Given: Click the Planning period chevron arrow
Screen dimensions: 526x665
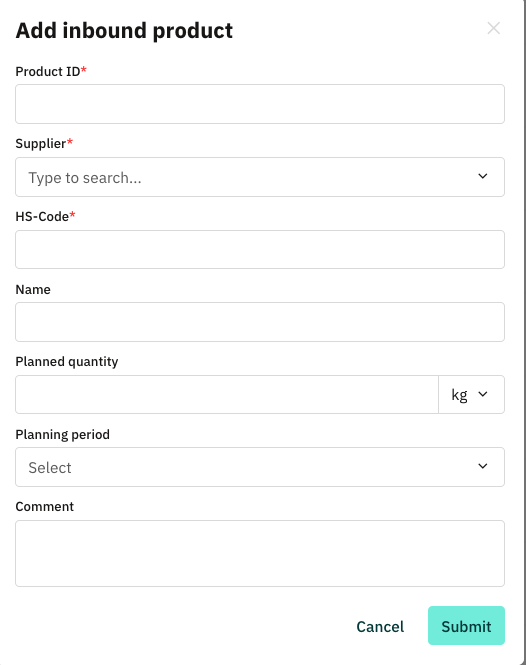Looking at the screenshot, I should click(483, 466).
